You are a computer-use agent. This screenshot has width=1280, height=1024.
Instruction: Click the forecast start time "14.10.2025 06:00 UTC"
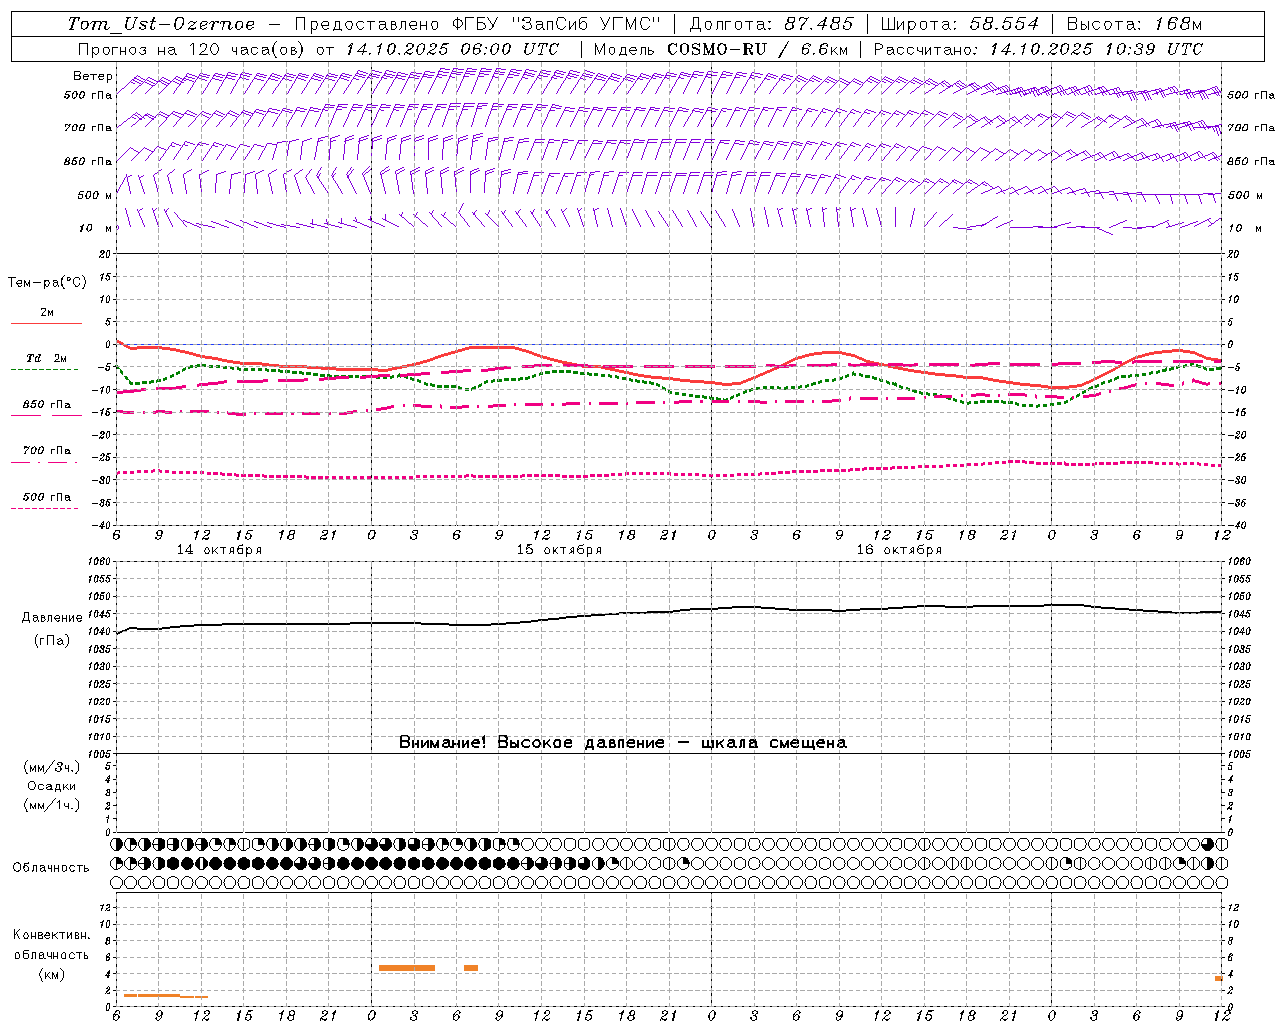tap(452, 49)
